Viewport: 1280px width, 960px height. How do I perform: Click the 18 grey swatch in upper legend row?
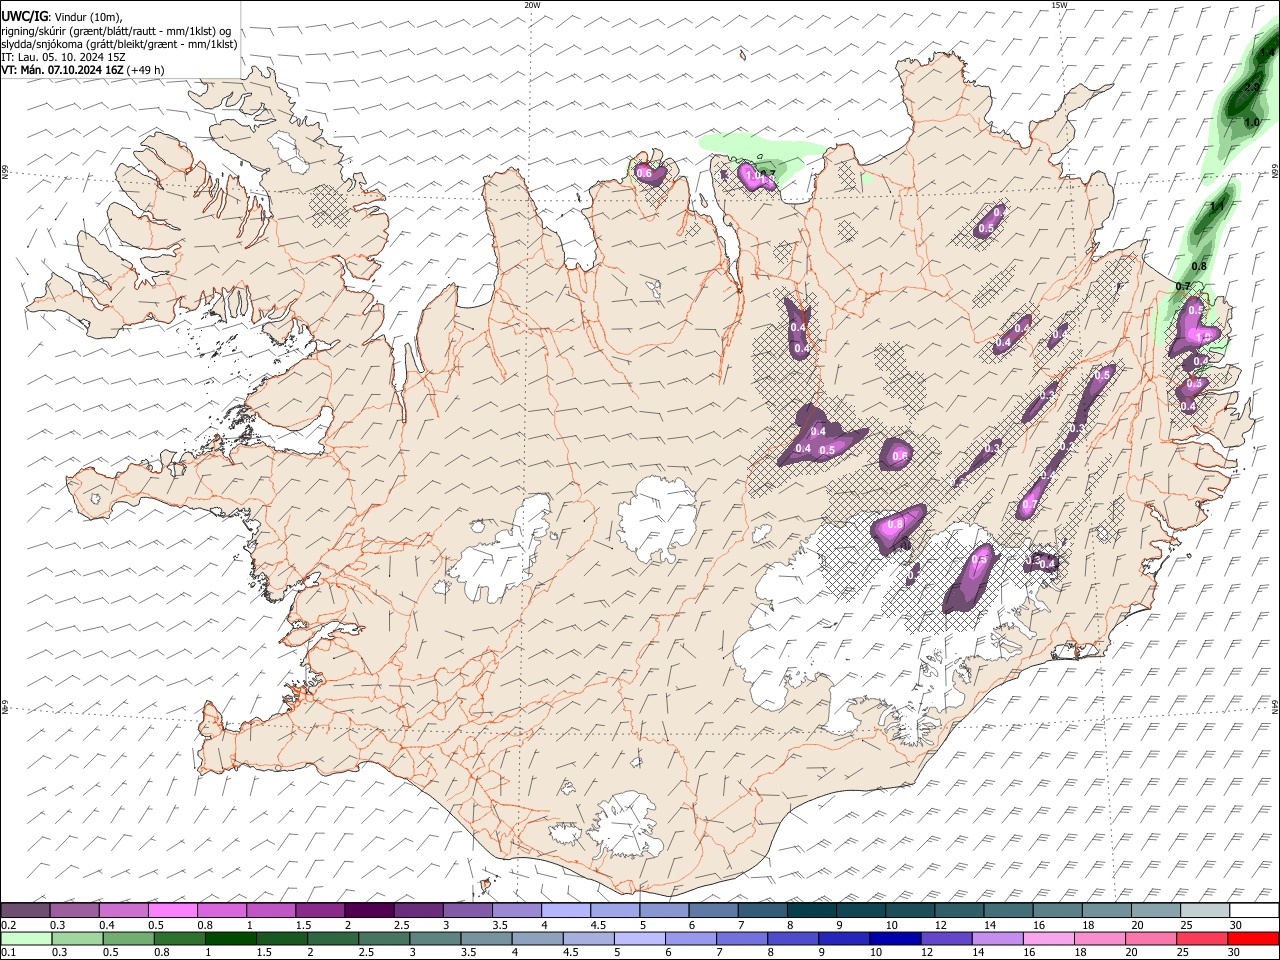[x=1107, y=910]
